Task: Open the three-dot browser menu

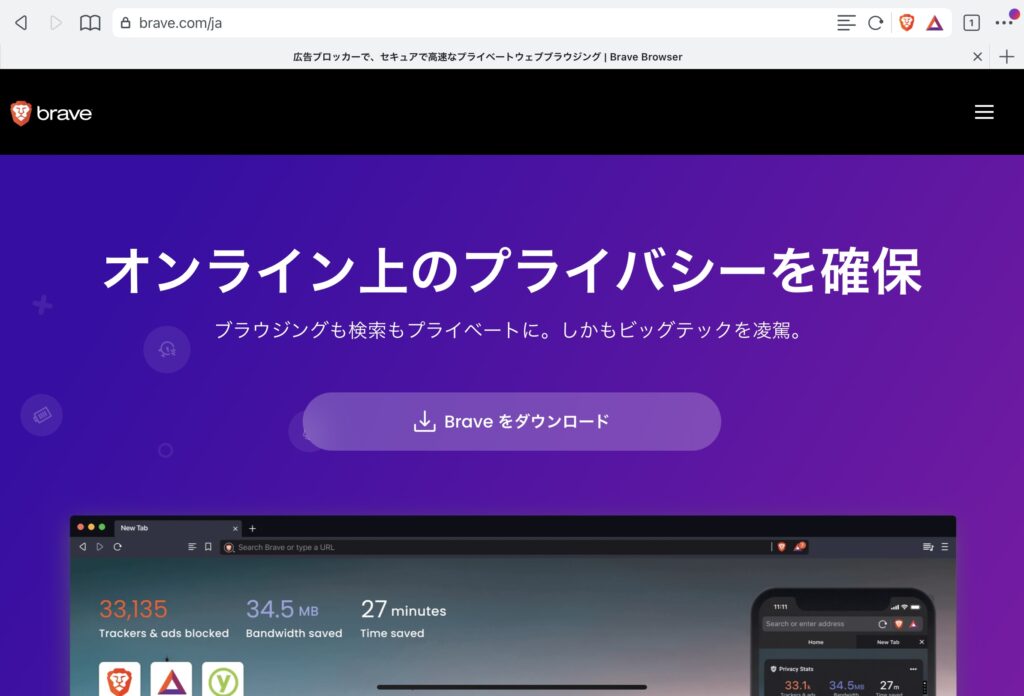Action: click(1004, 23)
